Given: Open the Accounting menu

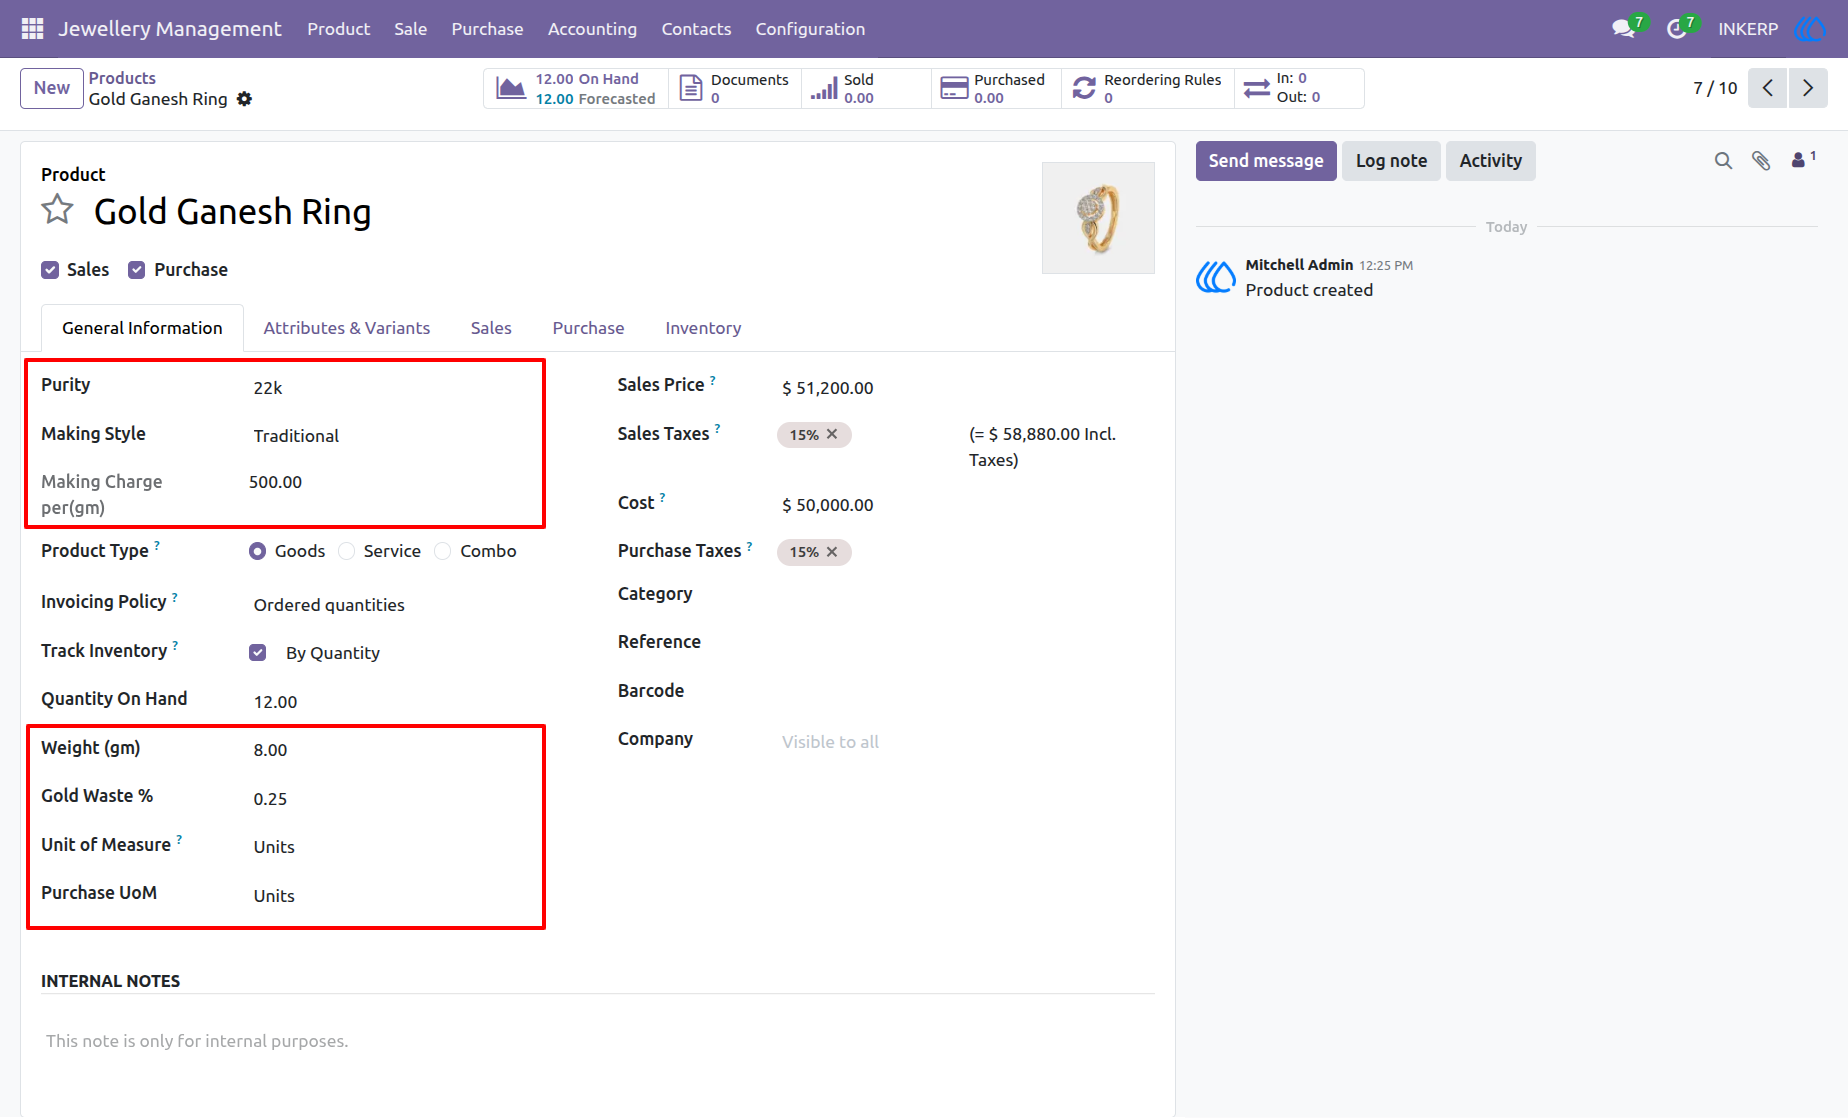Looking at the screenshot, I should click(x=592, y=29).
